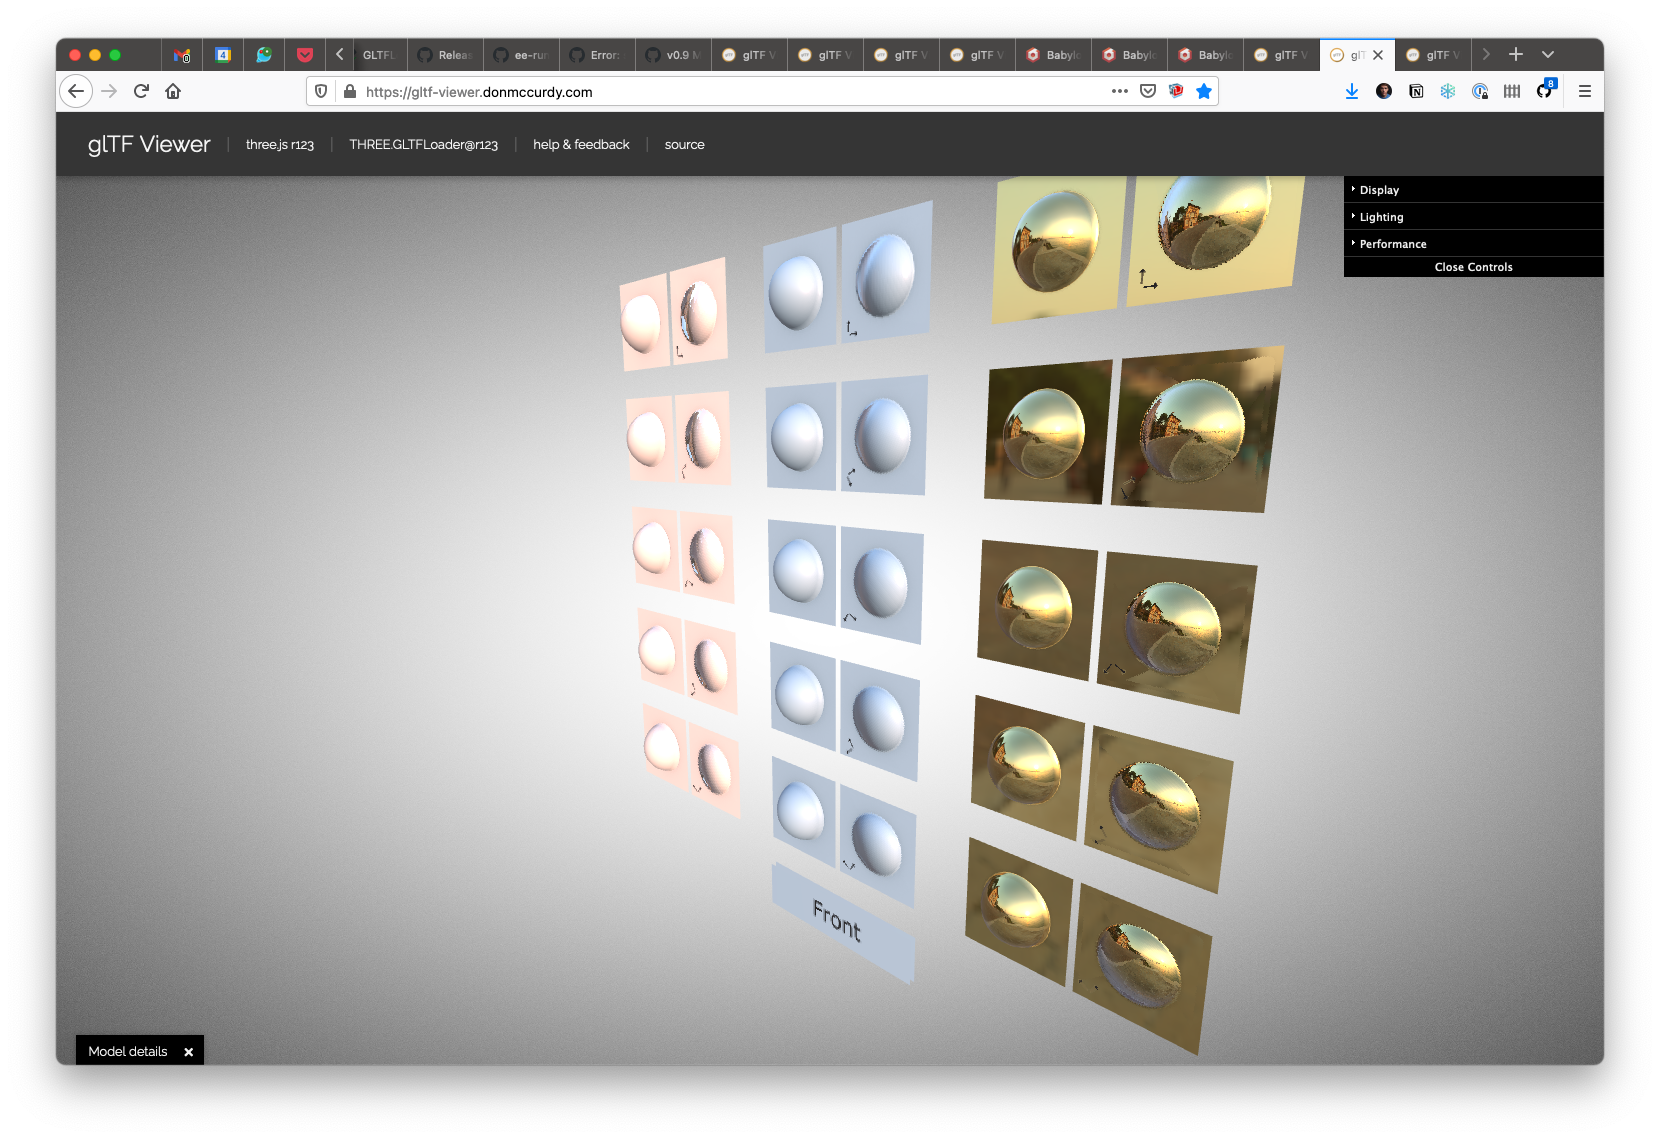Switch to the pinned Gmail tab
Screen dimensions: 1660x1139
182,55
